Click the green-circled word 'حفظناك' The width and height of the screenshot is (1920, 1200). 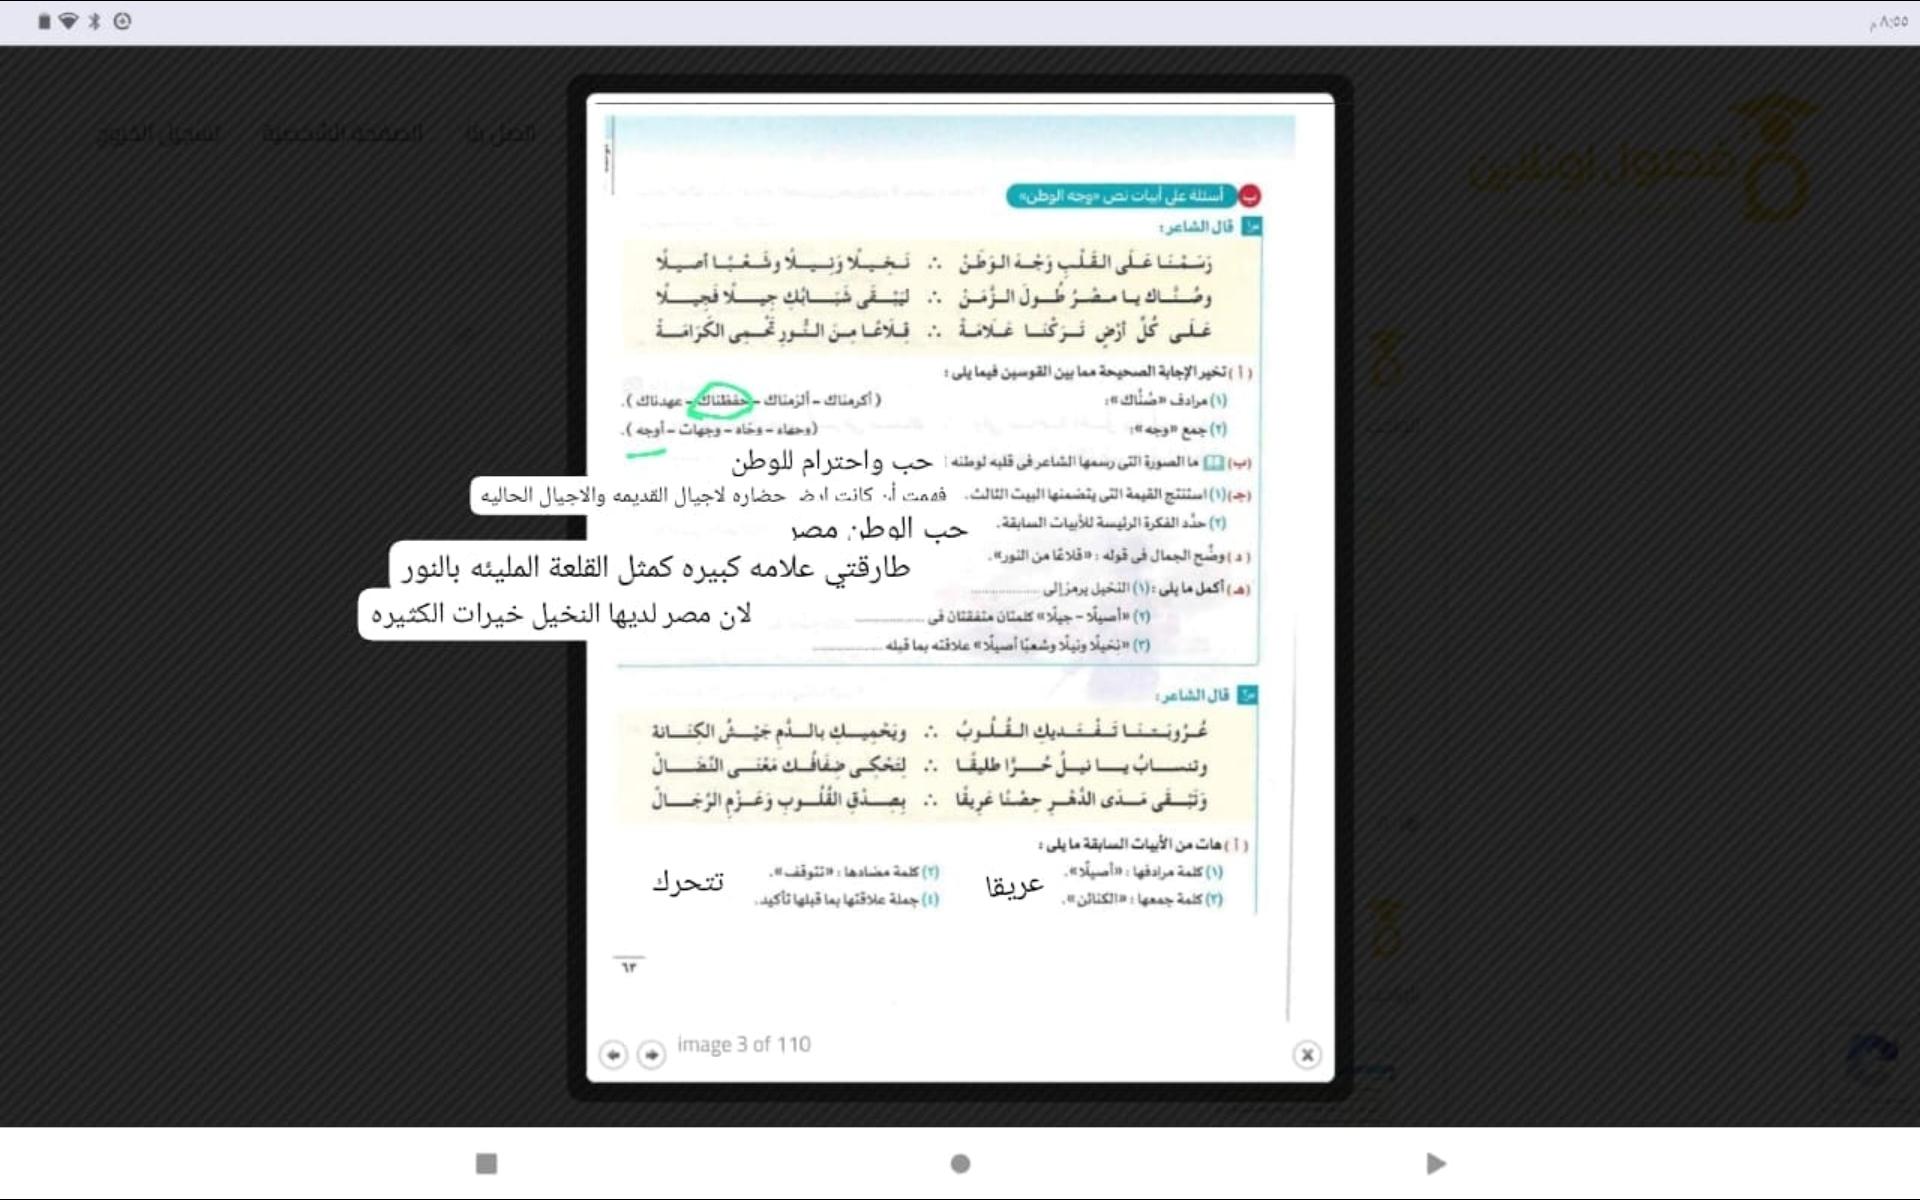pyautogui.click(x=723, y=400)
